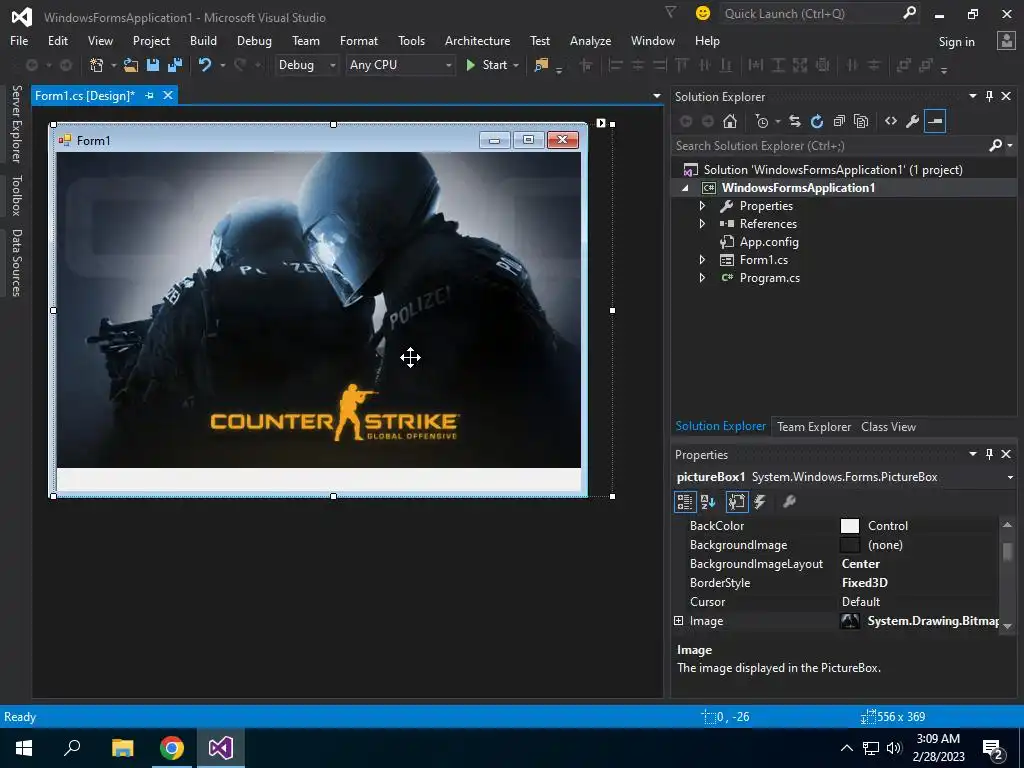
Task: Click the New Project toolbar icon
Action: tap(97, 65)
